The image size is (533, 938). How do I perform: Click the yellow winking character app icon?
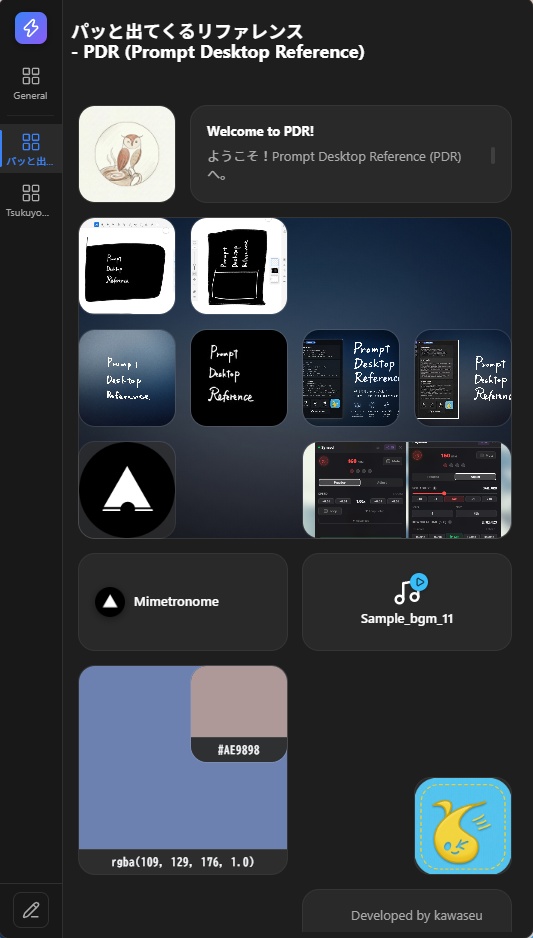pos(463,826)
